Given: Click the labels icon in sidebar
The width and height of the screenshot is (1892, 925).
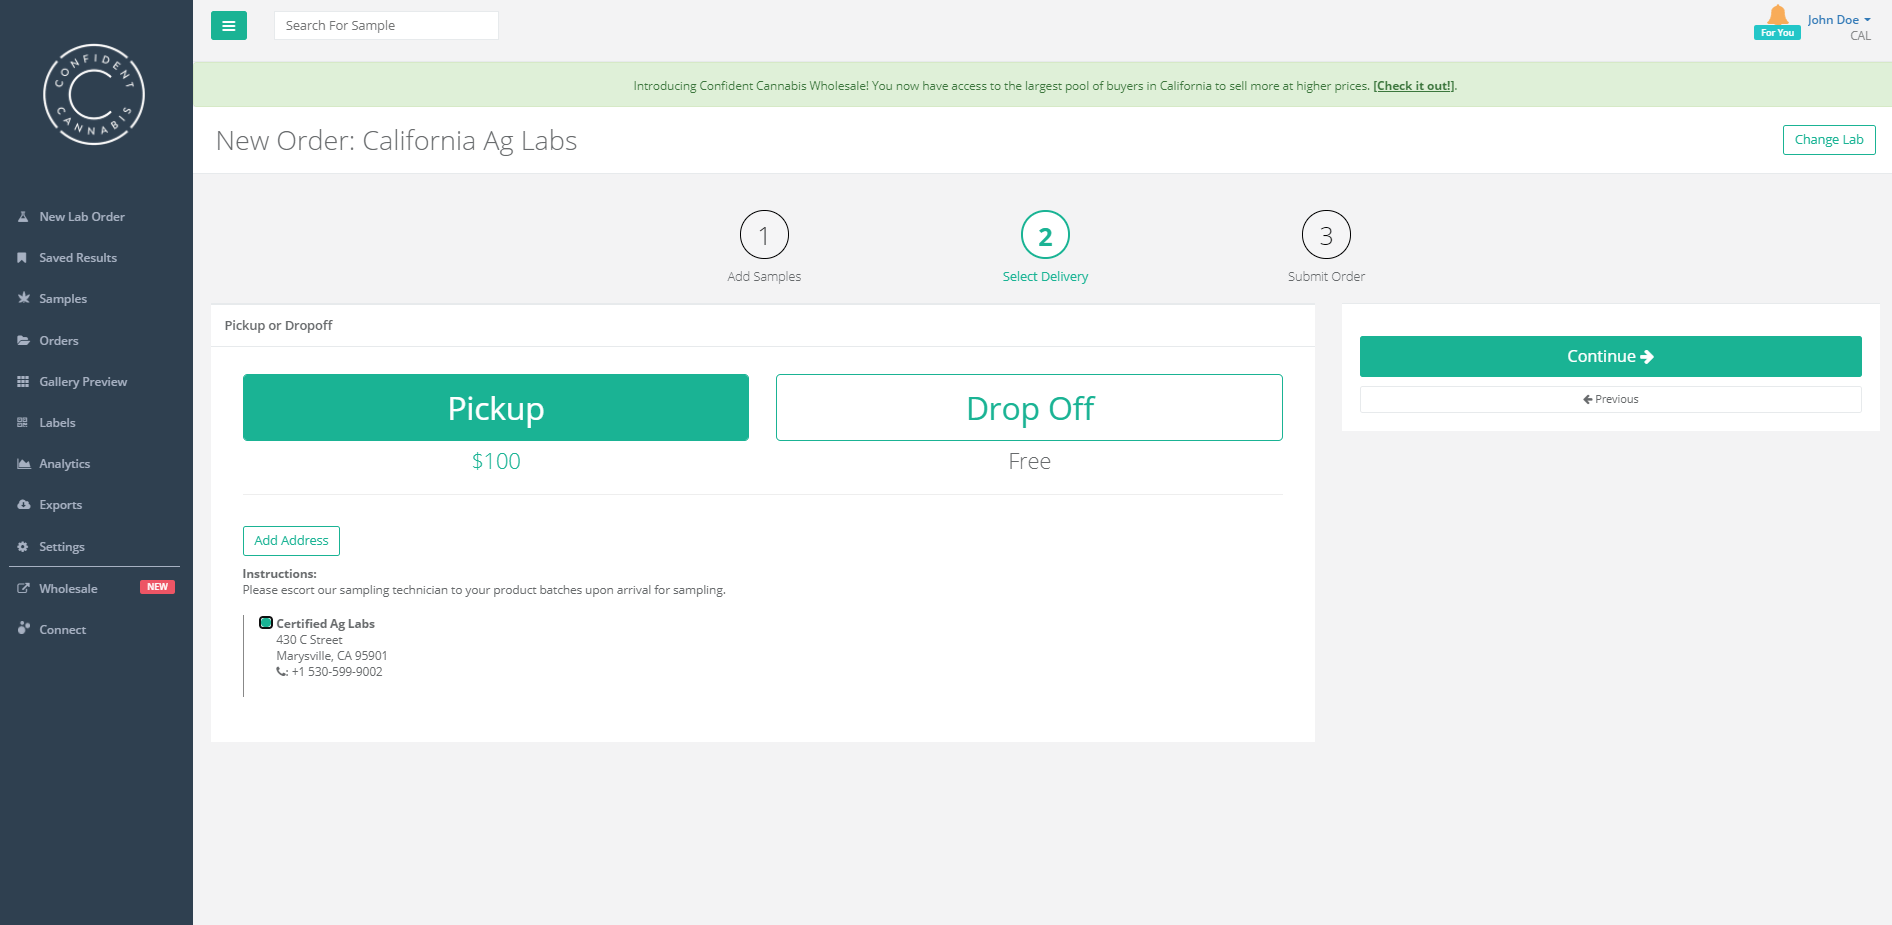Looking at the screenshot, I should coord(23,423).
